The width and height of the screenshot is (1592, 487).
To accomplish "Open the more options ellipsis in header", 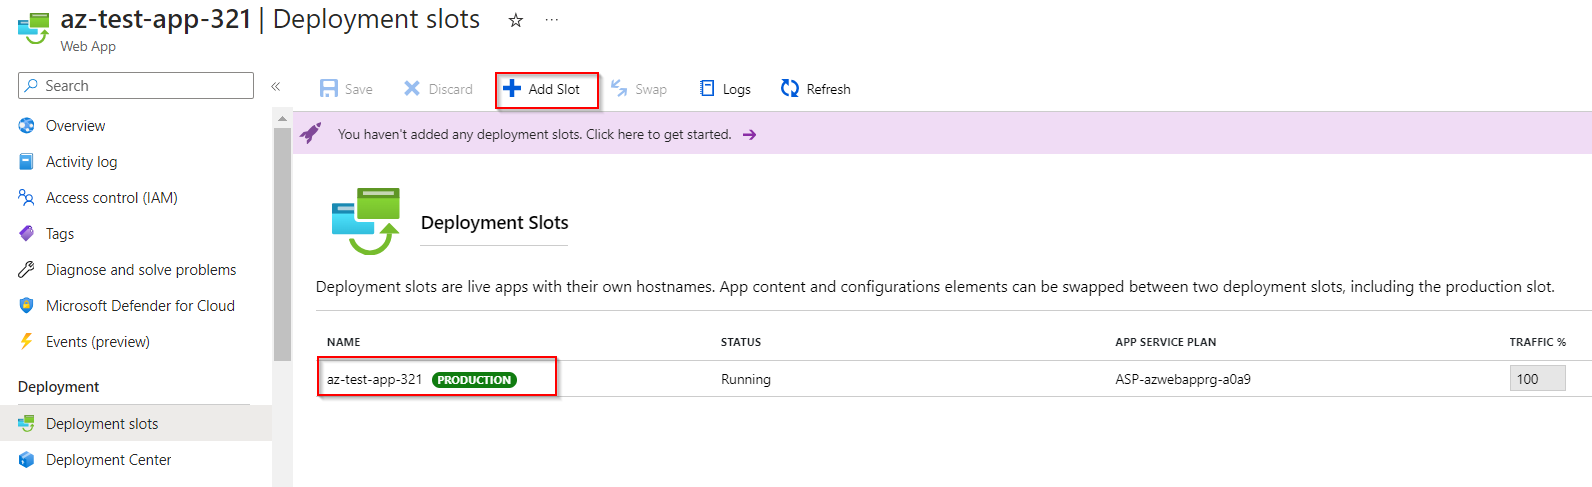I will (x=552, y=20).
